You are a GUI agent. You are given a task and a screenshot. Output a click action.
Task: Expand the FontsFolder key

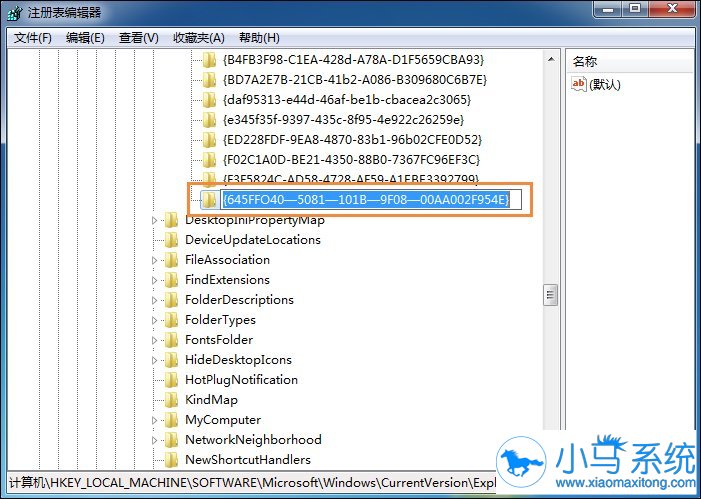tap(154, 340)
